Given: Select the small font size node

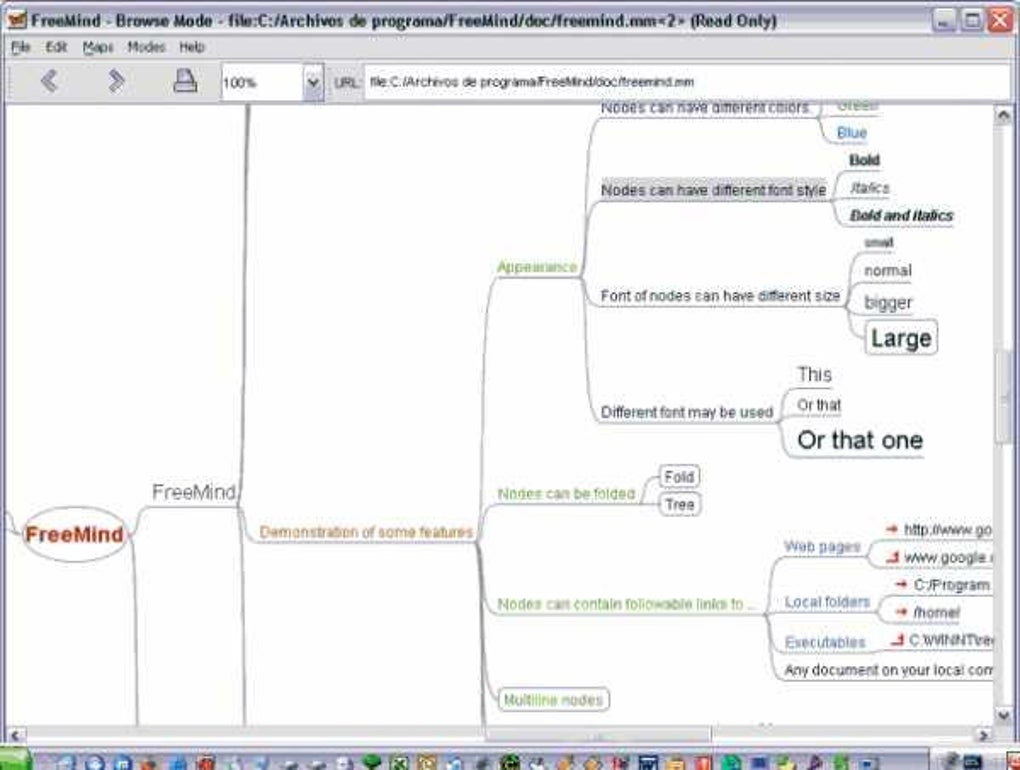Looking at the screenshot, I should click(879, 243).
